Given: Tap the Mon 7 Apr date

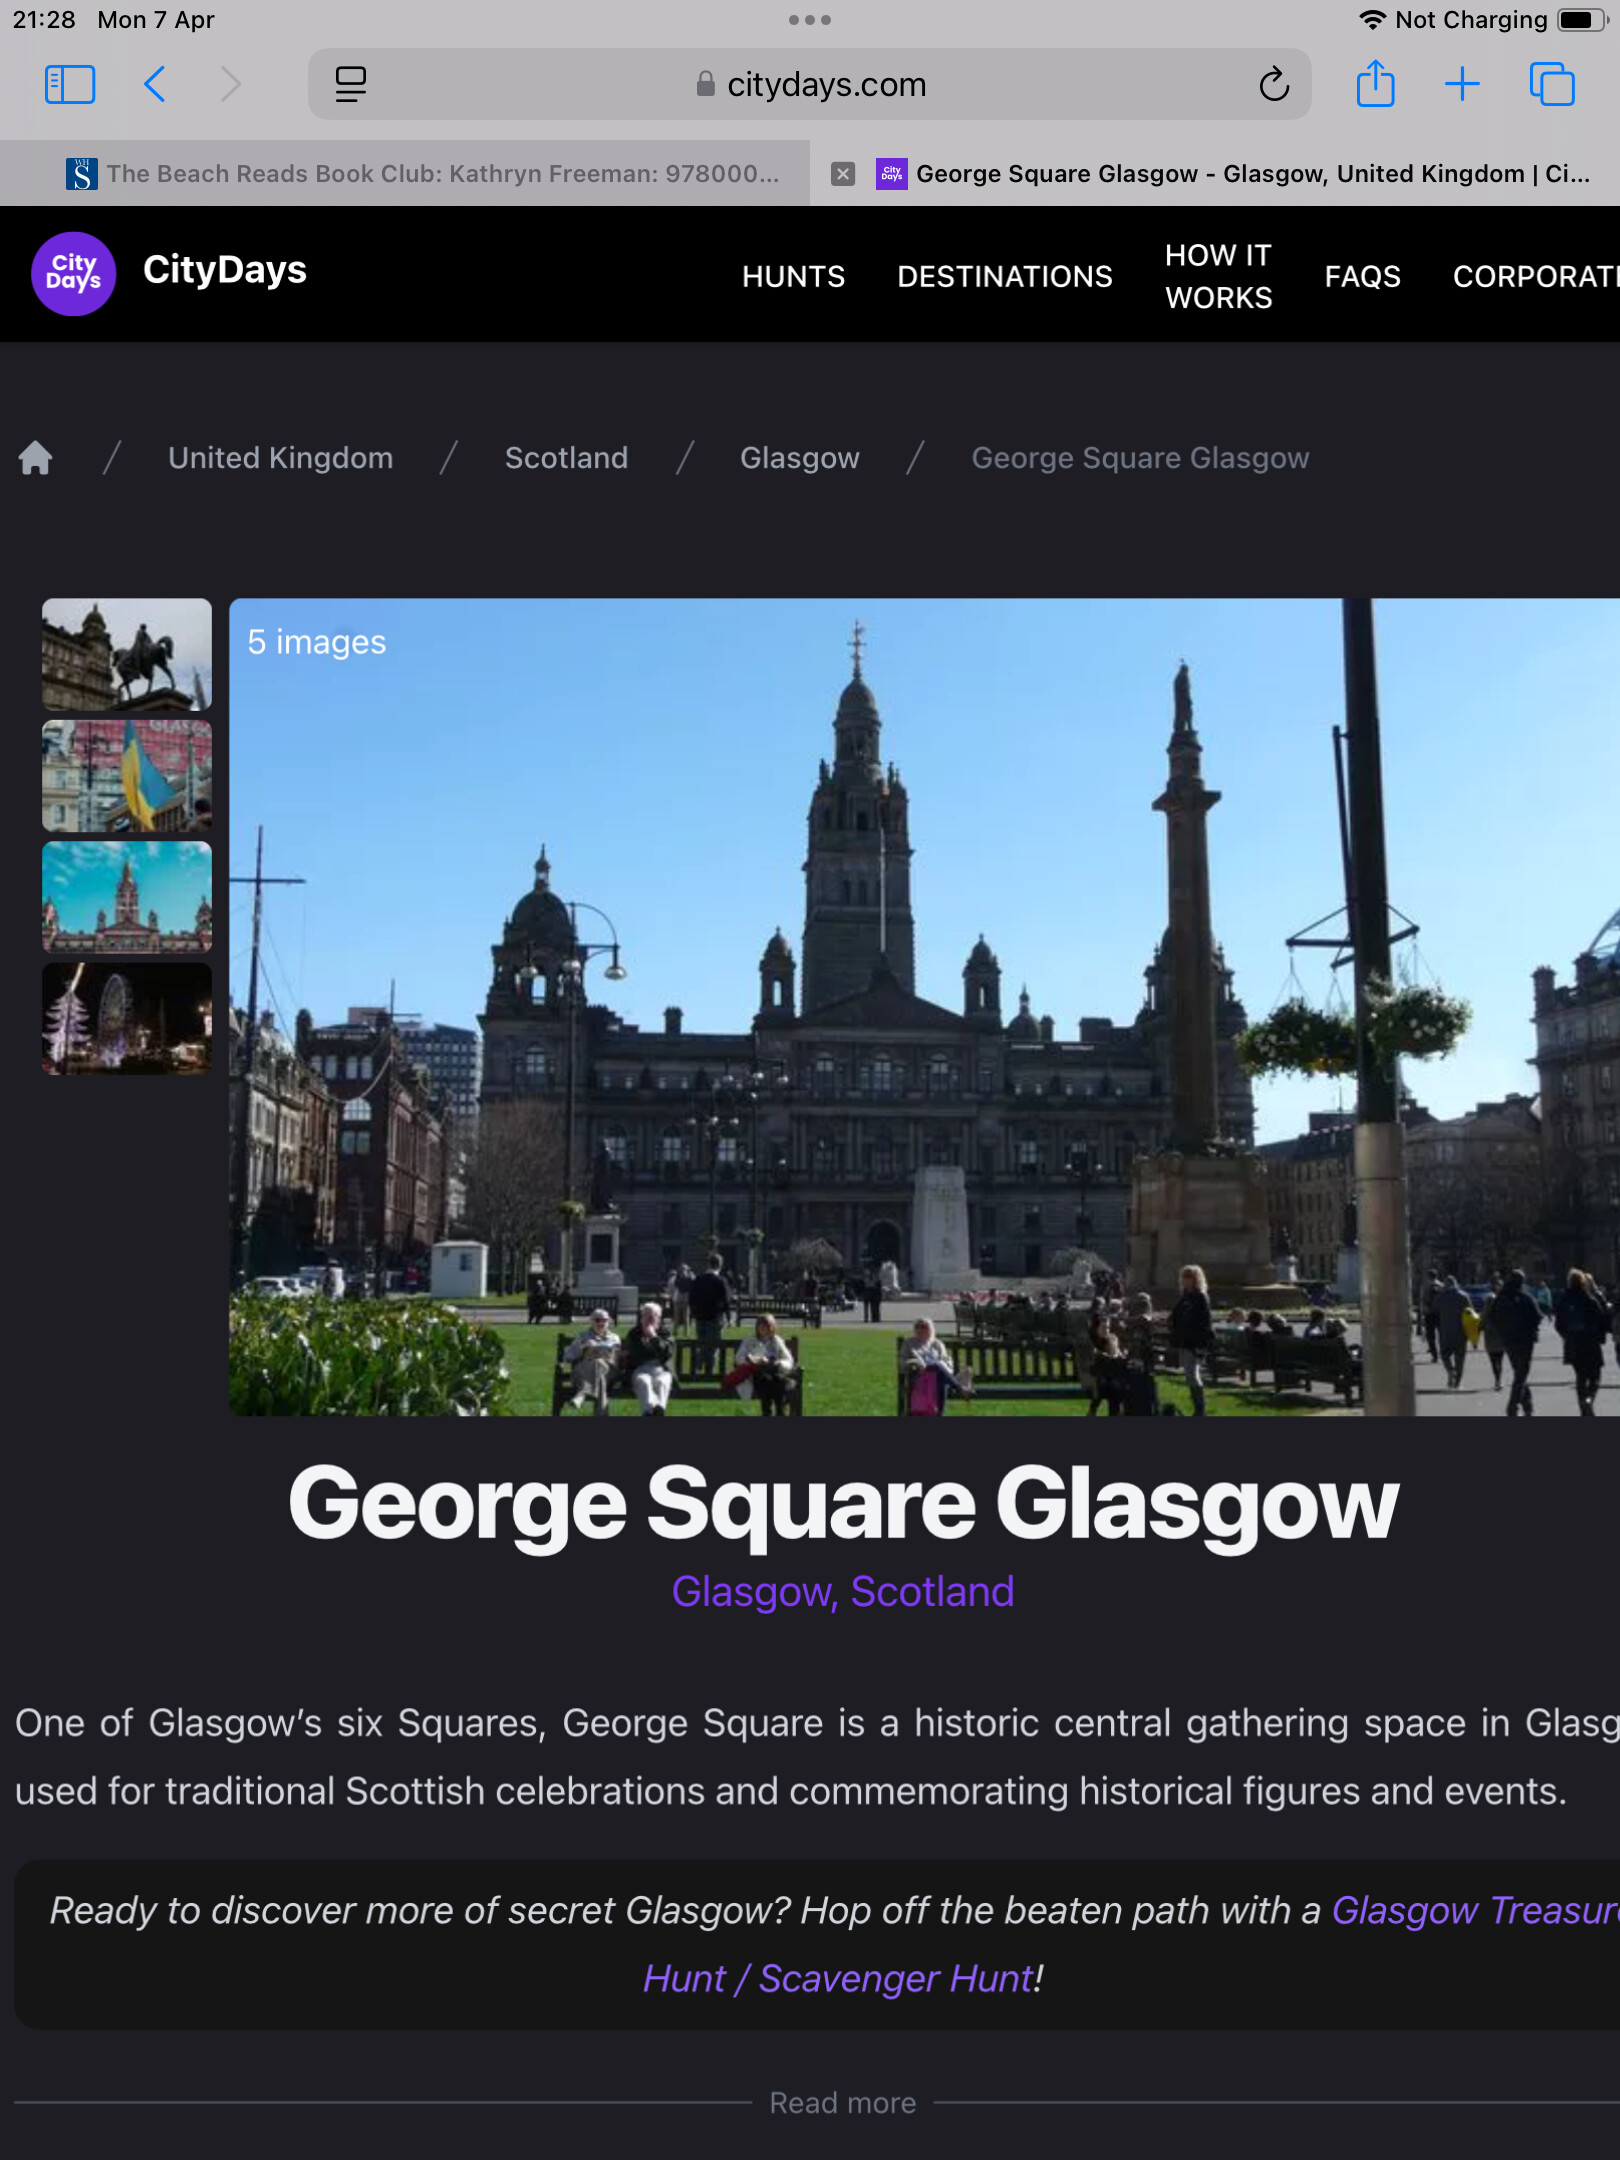Looking at the screenshot, I should click(156, 20).
